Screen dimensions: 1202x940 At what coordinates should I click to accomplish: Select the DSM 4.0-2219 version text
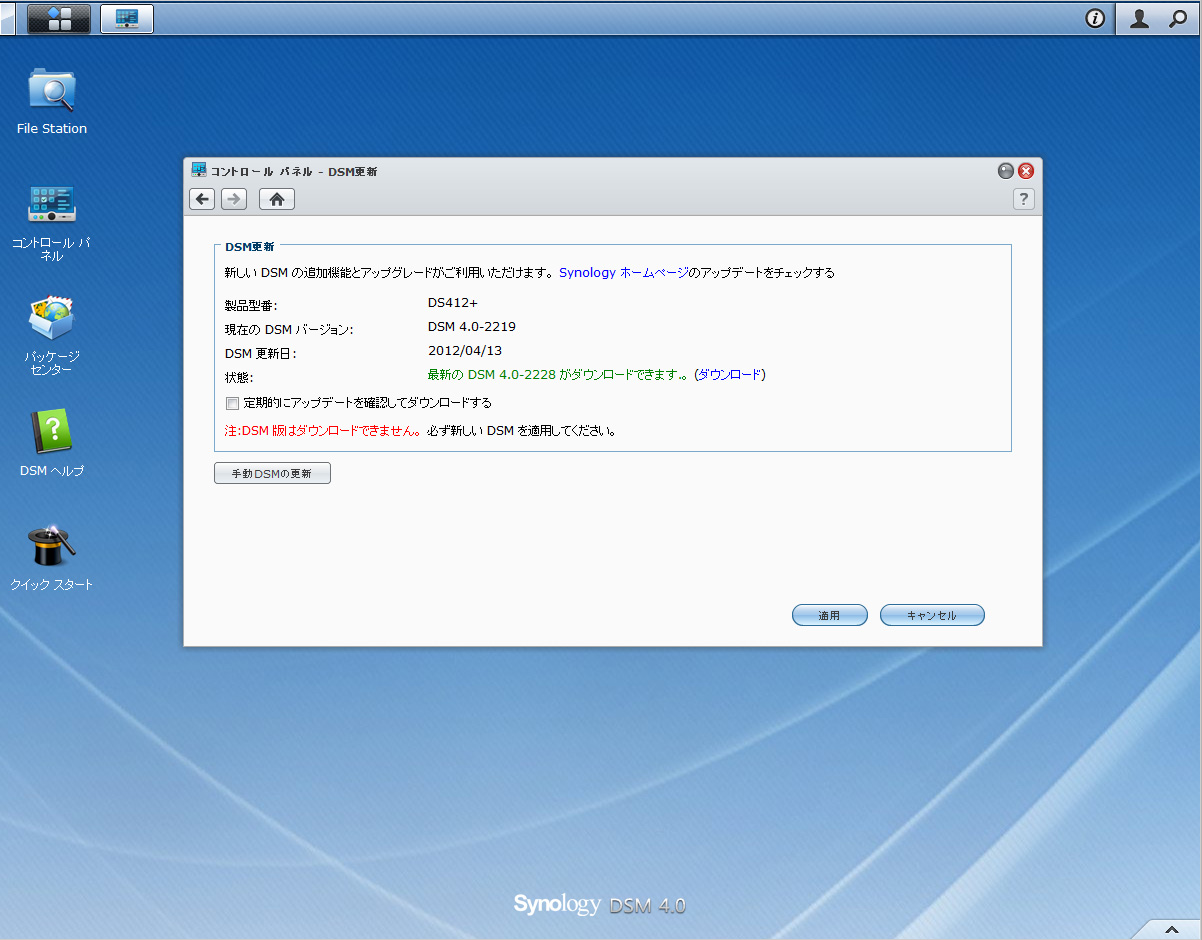(x=472, y=327)
